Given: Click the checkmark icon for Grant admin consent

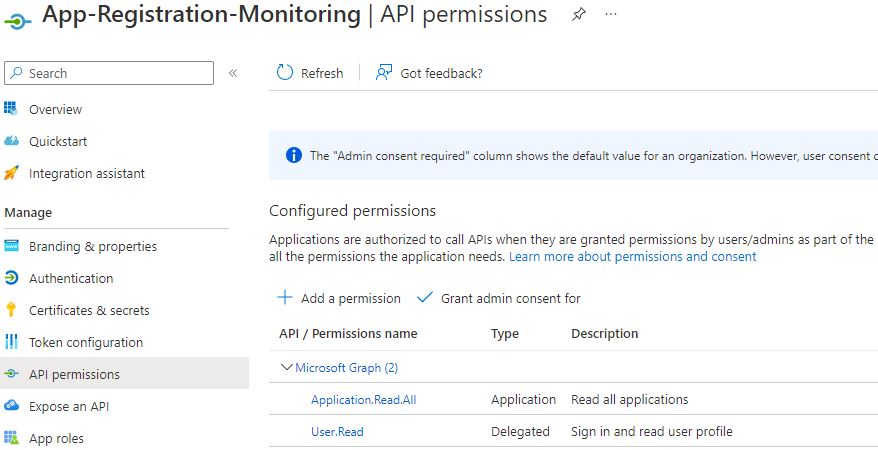Looking at the screenshot, I should click(425, 297).
